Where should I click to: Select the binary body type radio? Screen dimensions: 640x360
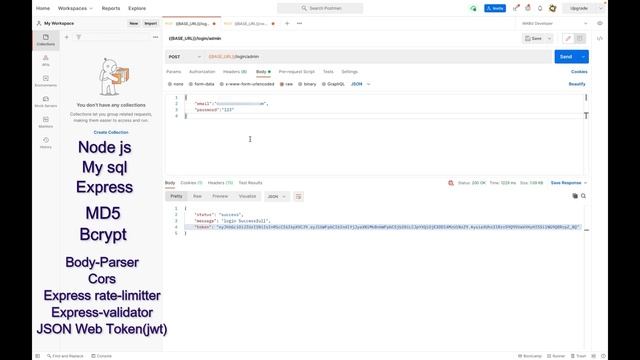[x=300, y=84]
